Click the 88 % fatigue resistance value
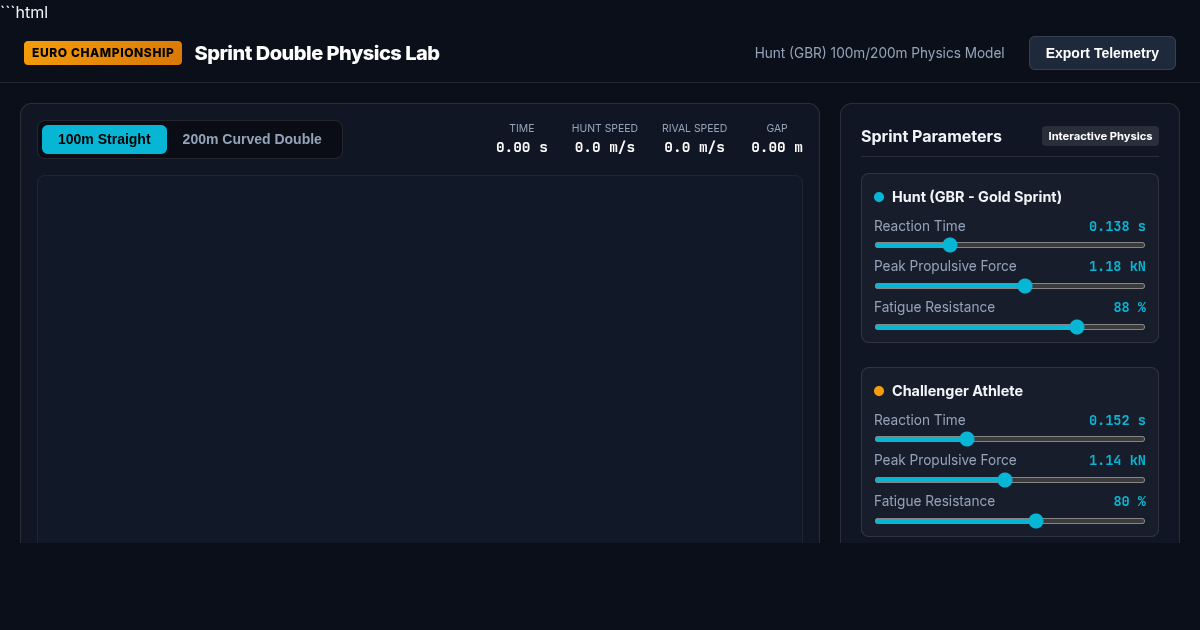Viewport: 1200px width, 630px height. click(x=1130, y=308)
